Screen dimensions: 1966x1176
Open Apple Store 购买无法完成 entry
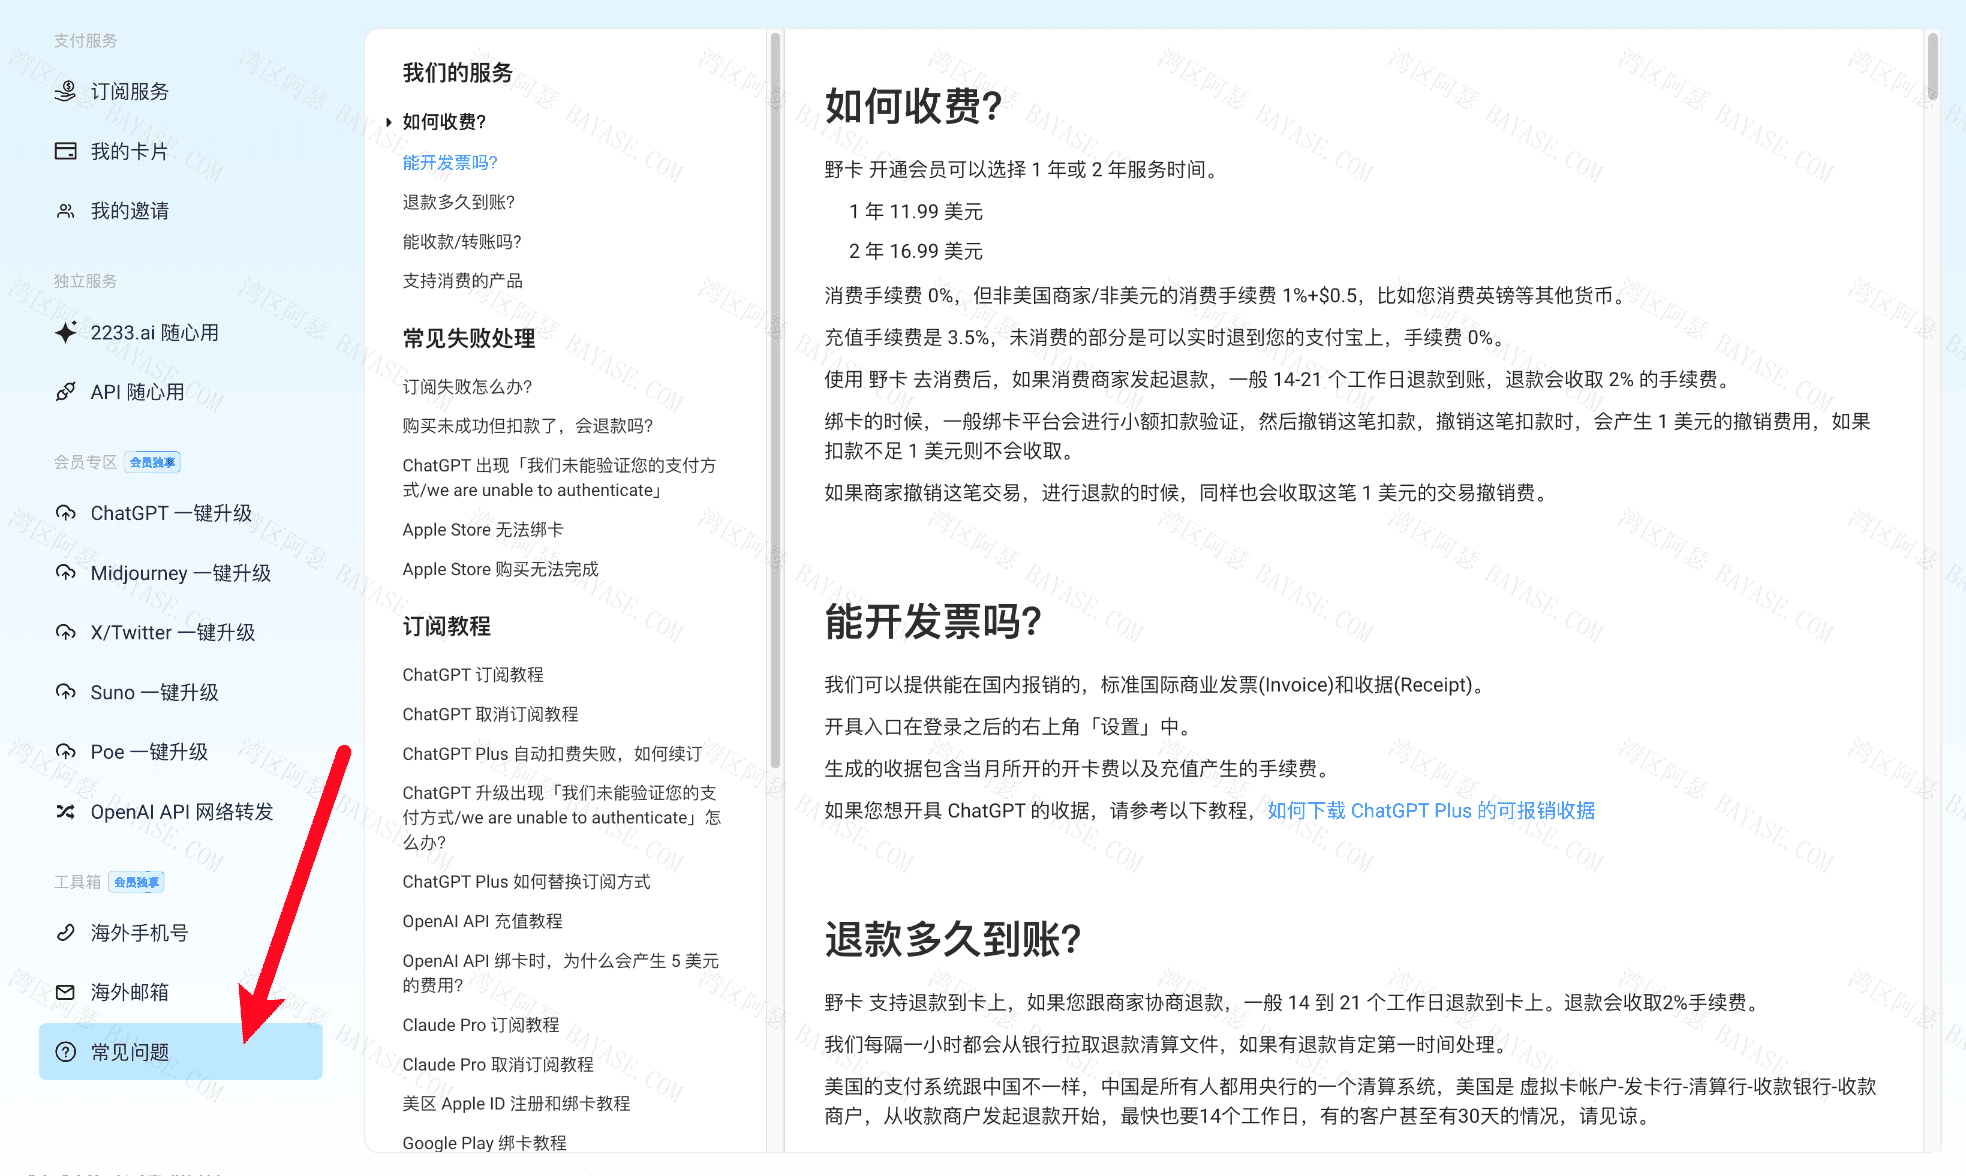coord(501,569)
